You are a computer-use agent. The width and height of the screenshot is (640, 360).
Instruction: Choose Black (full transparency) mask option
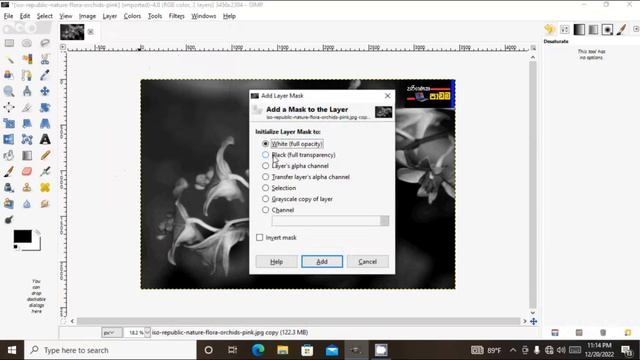click(299, 155)
